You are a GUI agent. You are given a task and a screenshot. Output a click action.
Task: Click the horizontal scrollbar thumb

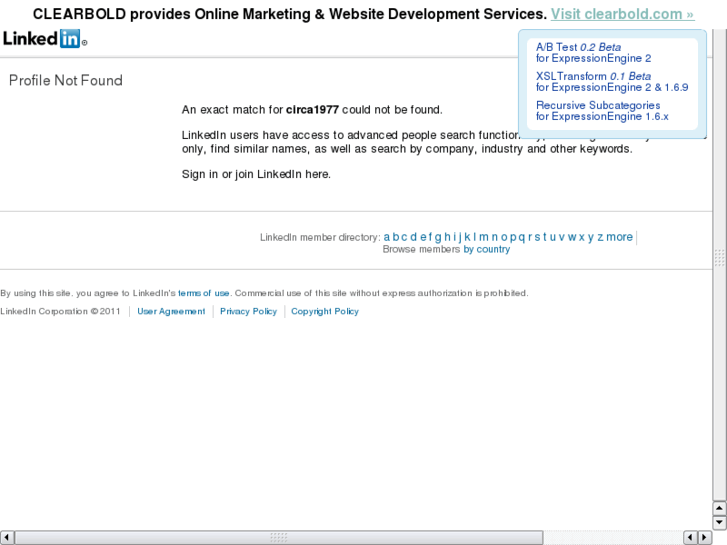[x=279, y=538]
